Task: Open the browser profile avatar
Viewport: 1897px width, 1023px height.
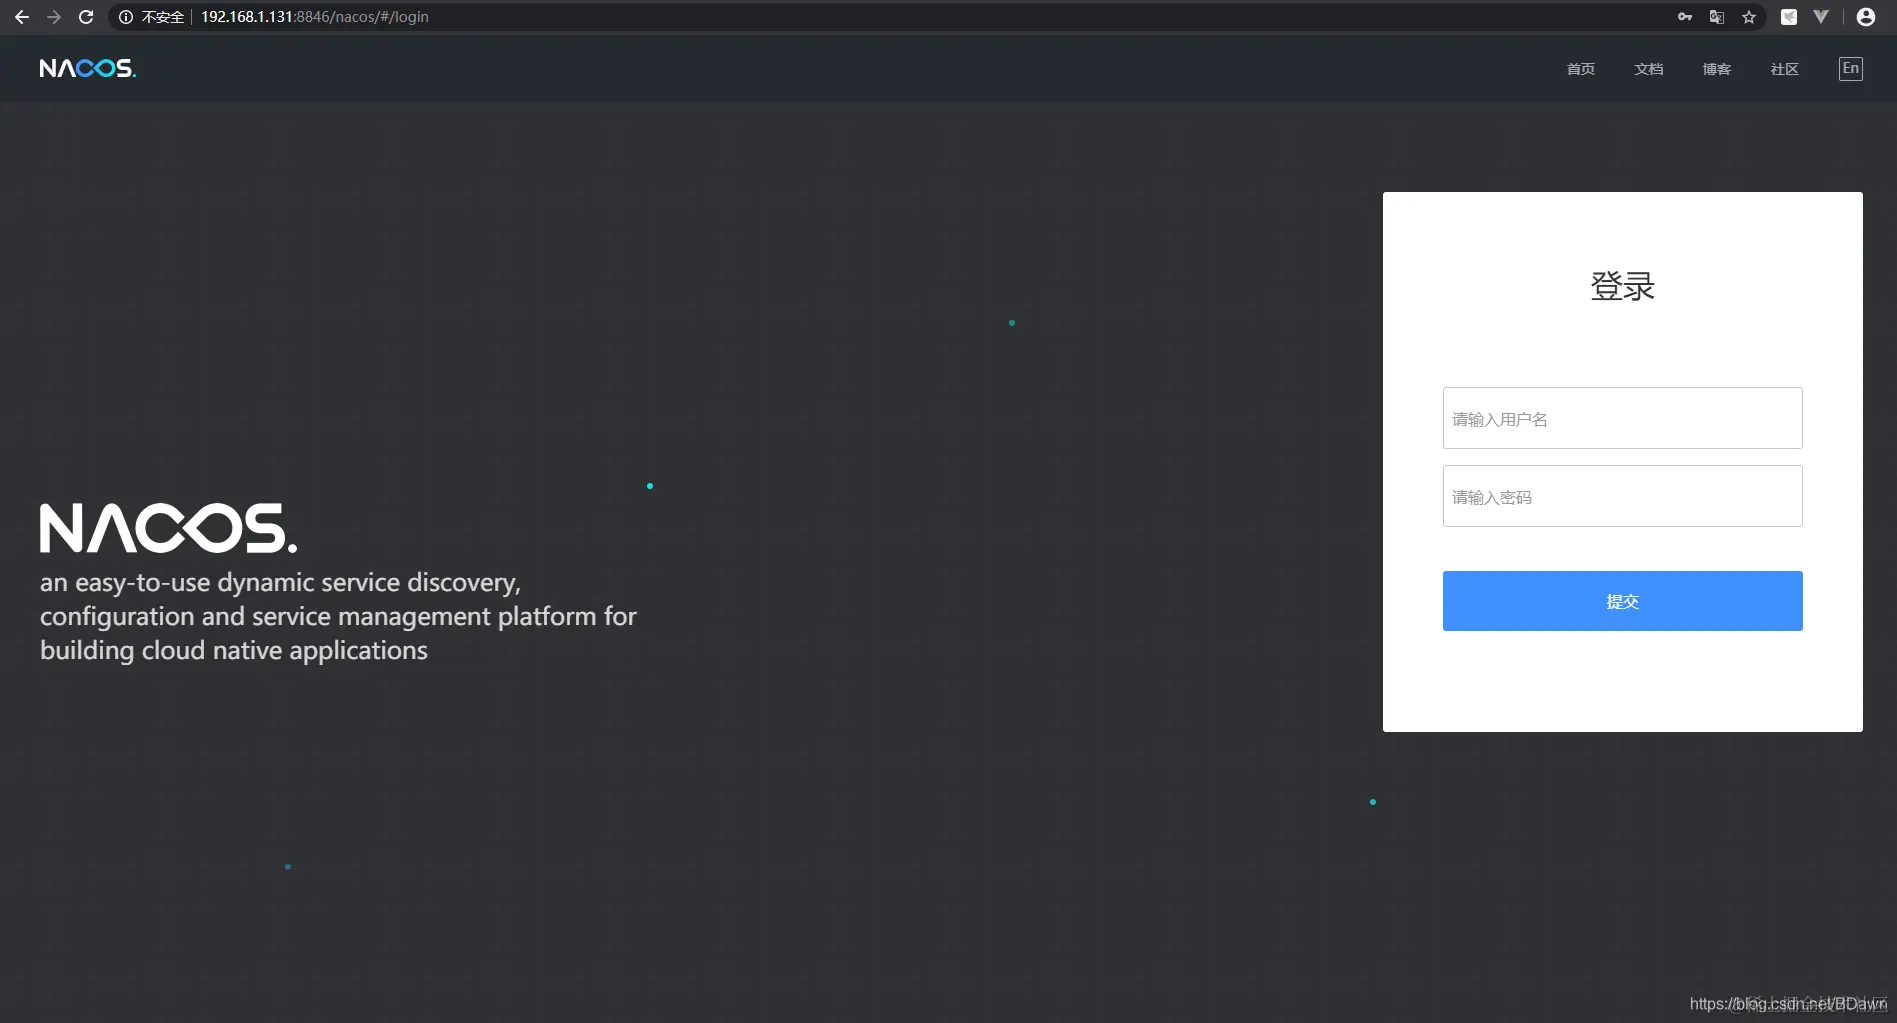Action: coord(1866,17)
